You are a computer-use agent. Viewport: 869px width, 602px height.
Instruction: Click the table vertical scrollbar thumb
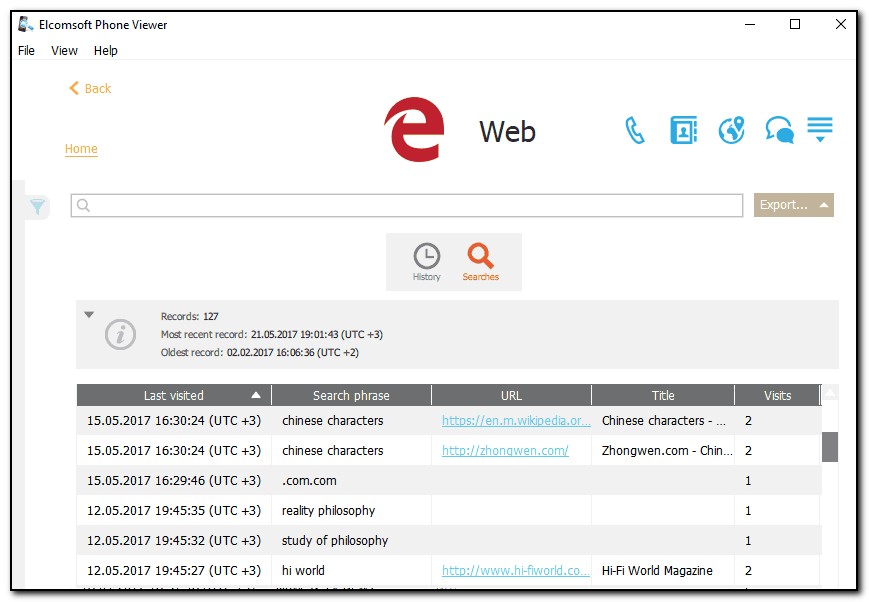click(x=829, y=447)
